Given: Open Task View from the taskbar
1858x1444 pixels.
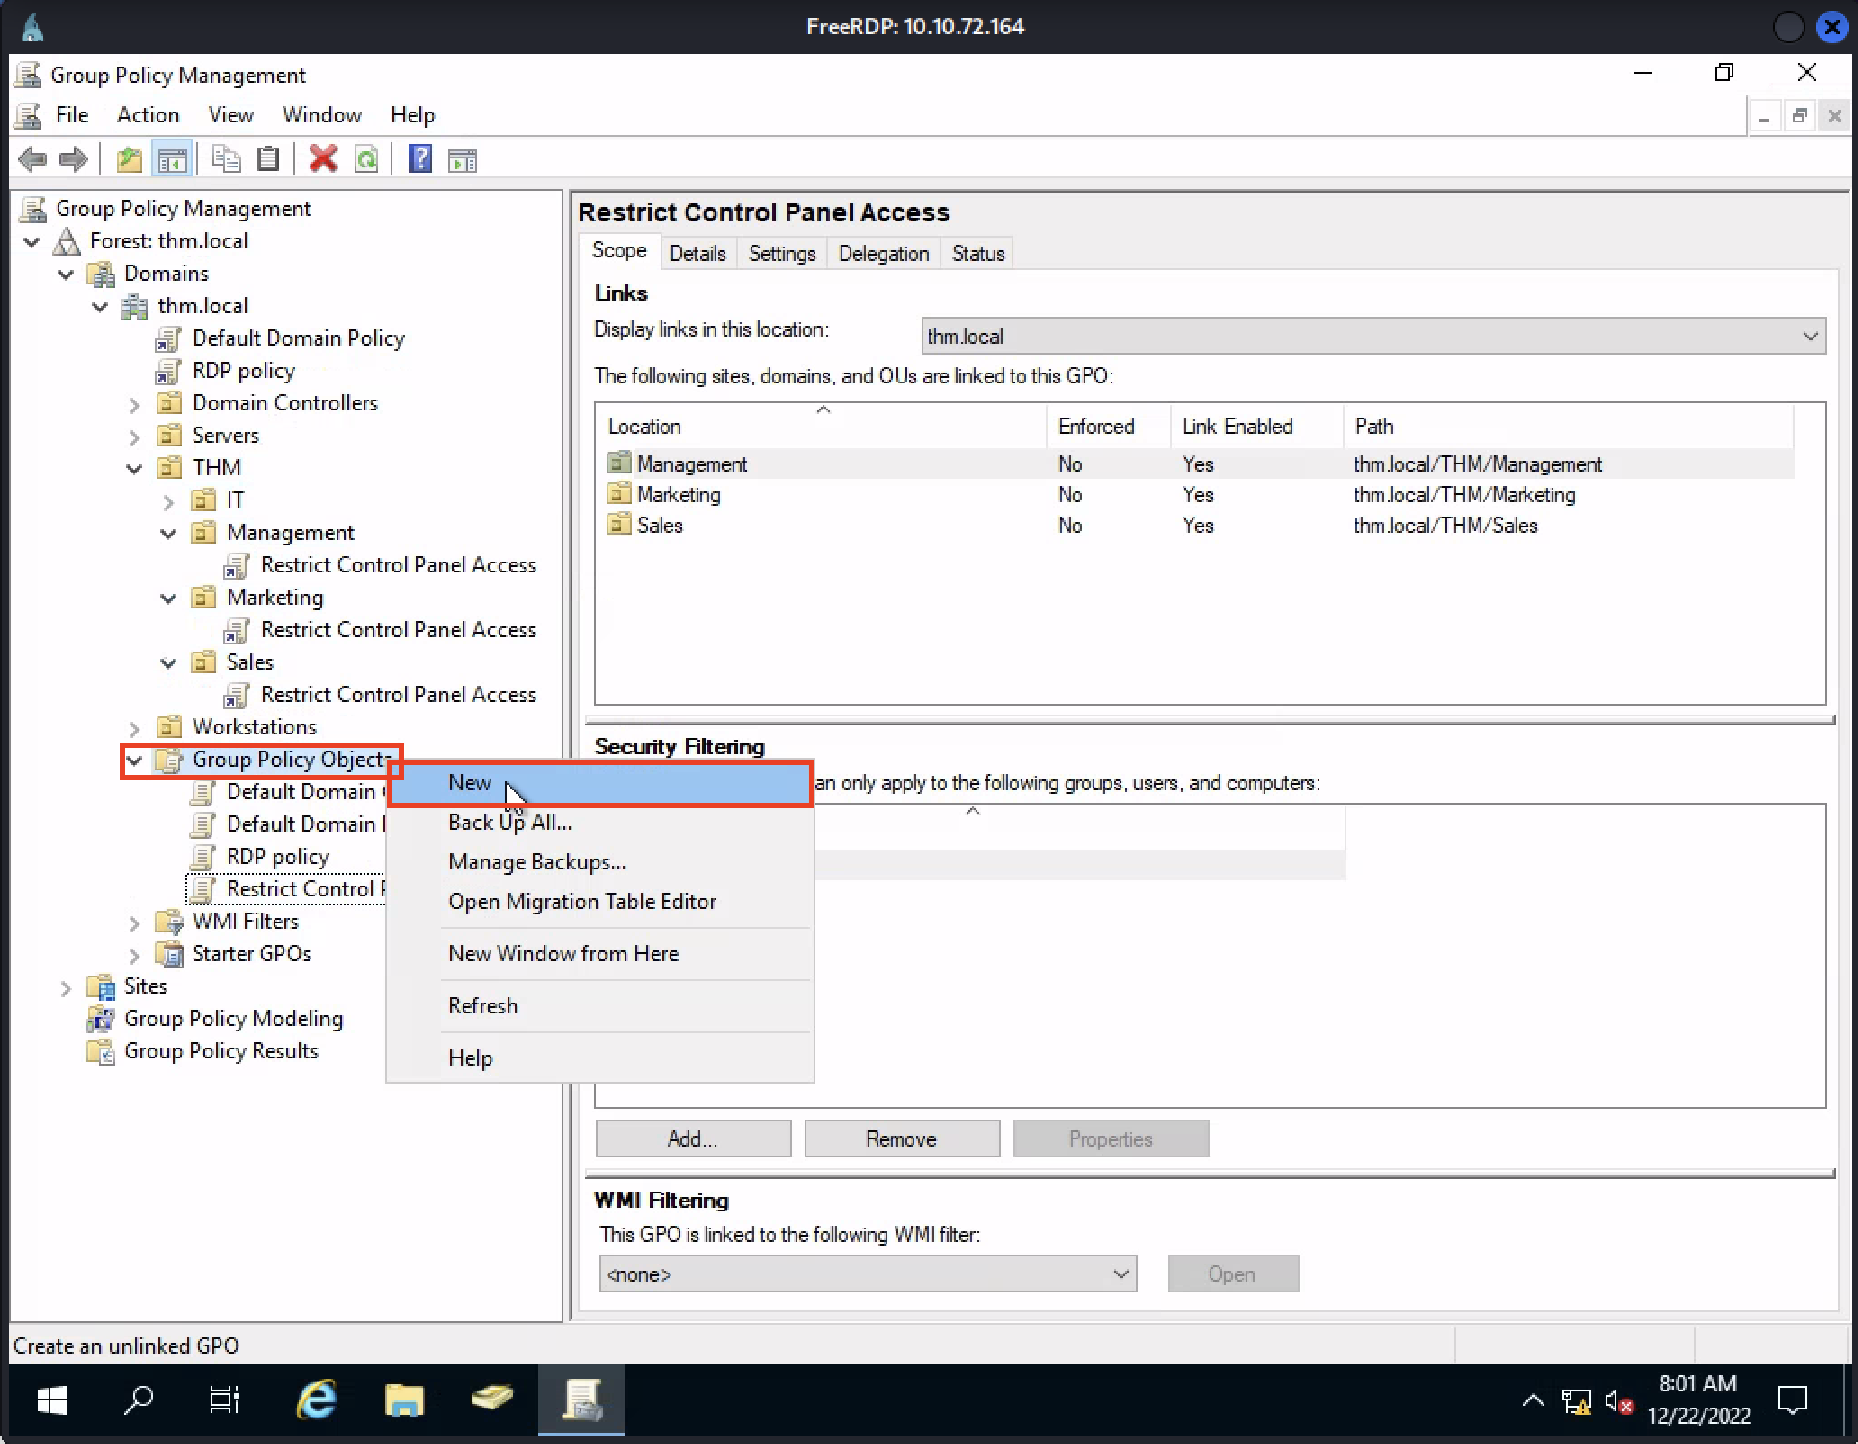Looking at the screenshot, I should [225, 1400].
